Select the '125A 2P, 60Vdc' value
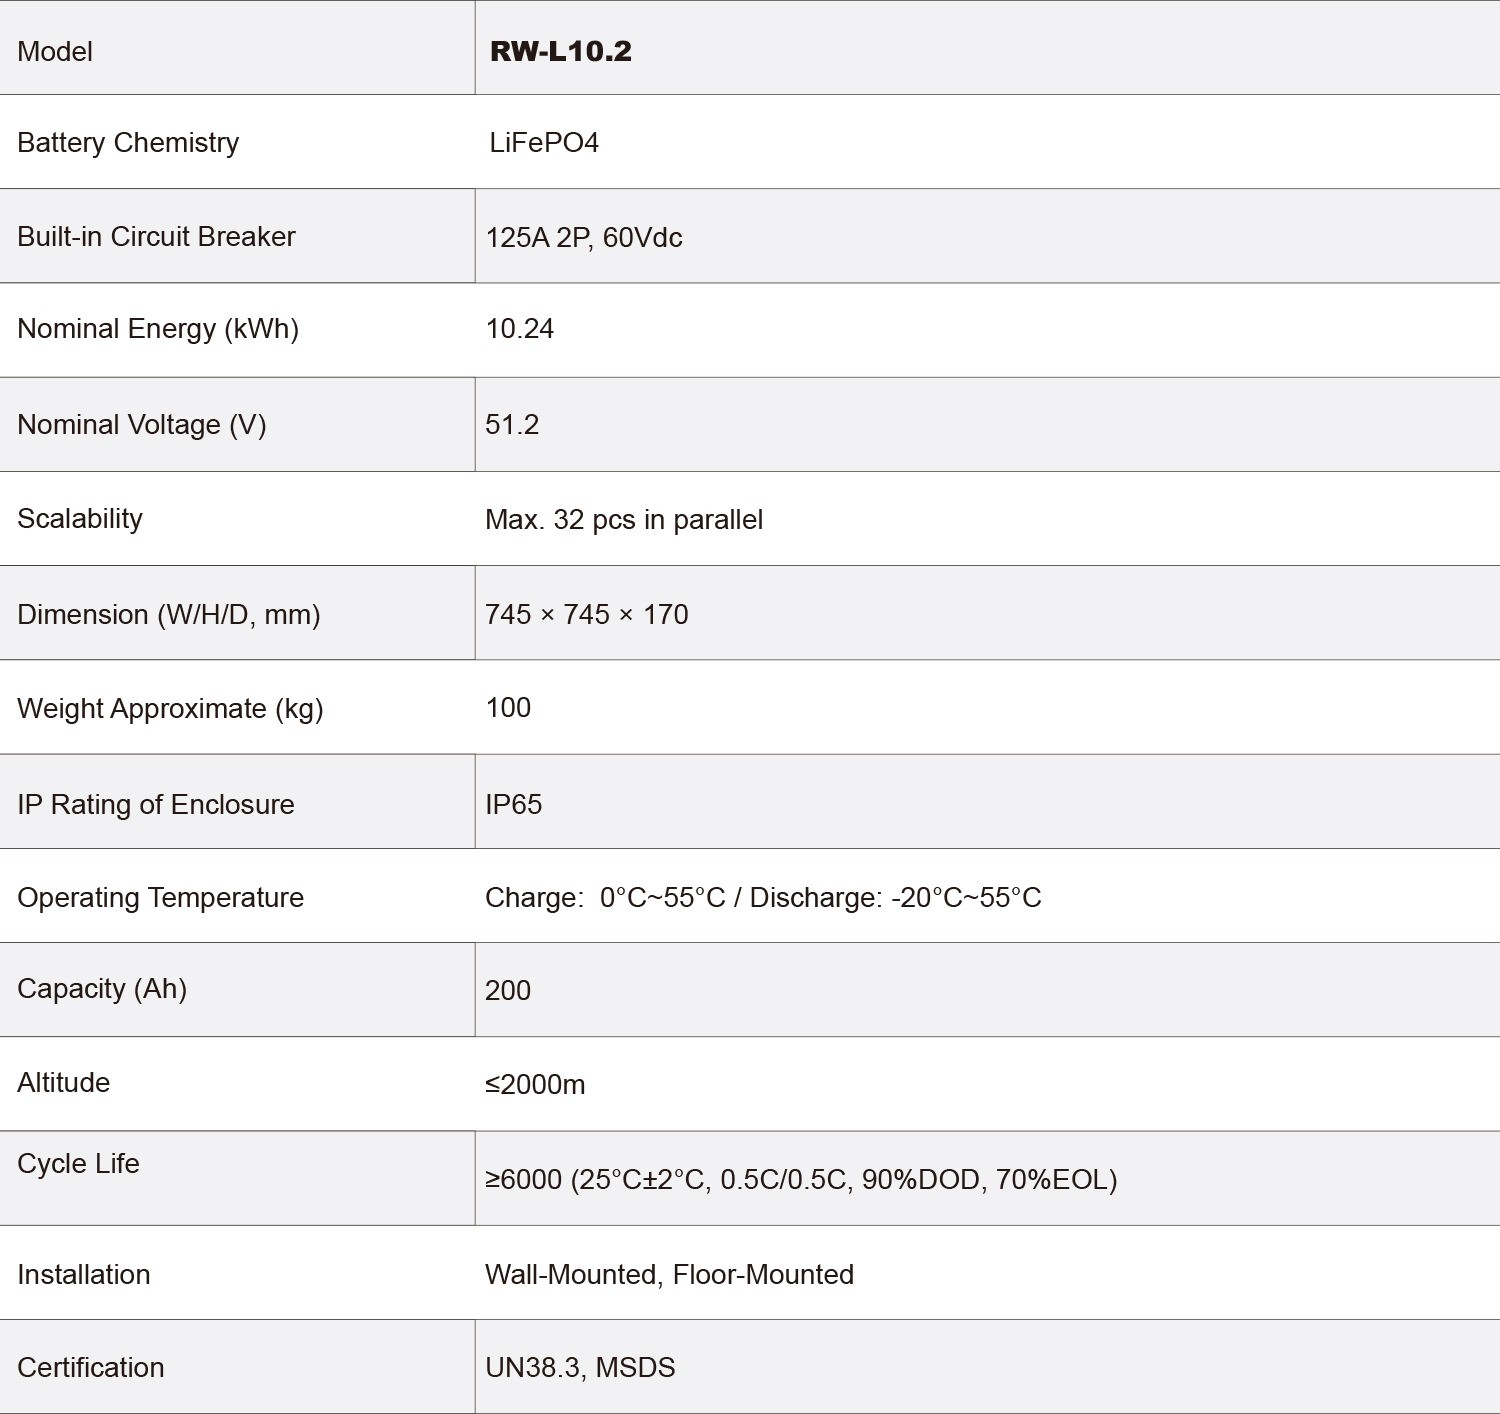1500x1414 pixels. 584,238
